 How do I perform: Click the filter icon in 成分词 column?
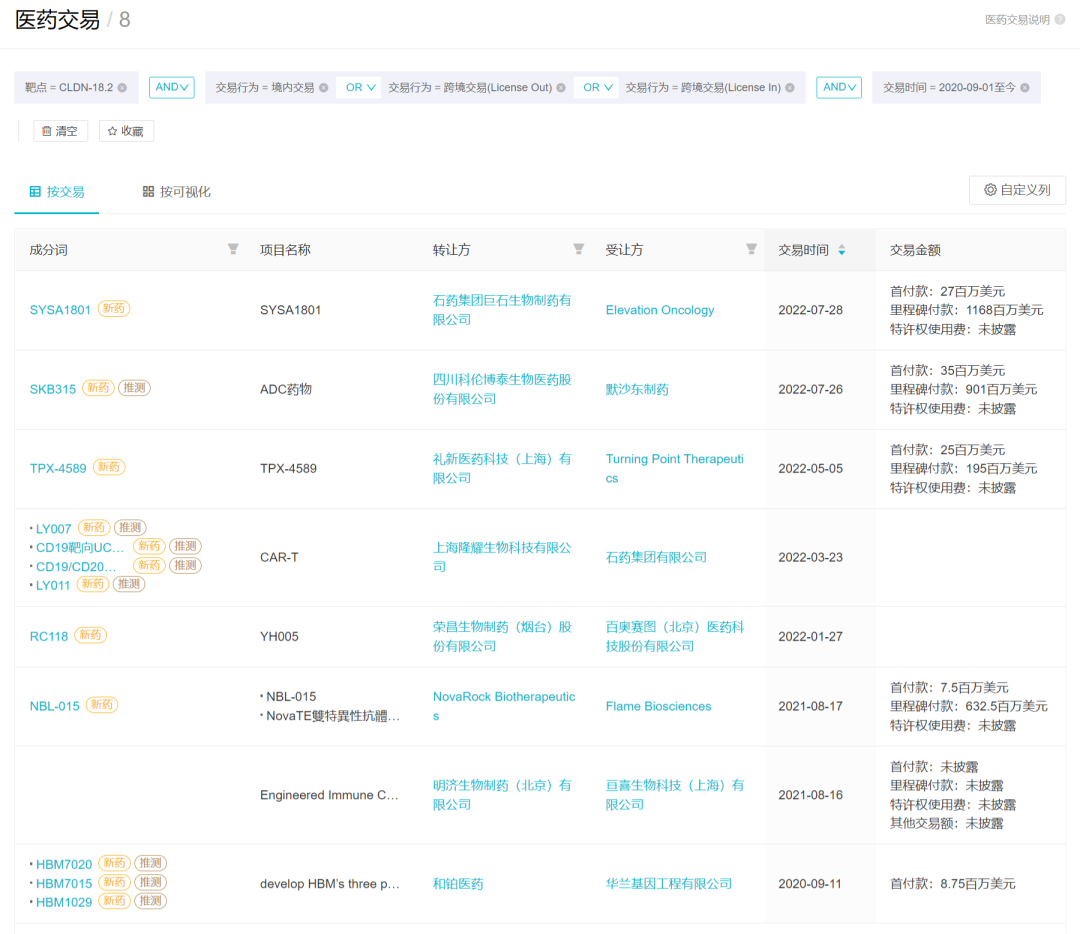click(x=233, y=249)
